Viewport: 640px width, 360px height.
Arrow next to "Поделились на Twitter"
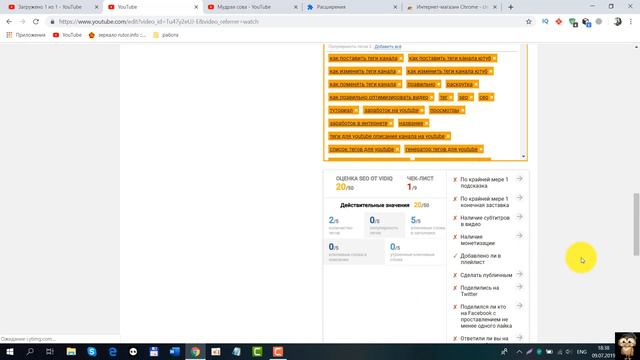(x=519, y=287)
